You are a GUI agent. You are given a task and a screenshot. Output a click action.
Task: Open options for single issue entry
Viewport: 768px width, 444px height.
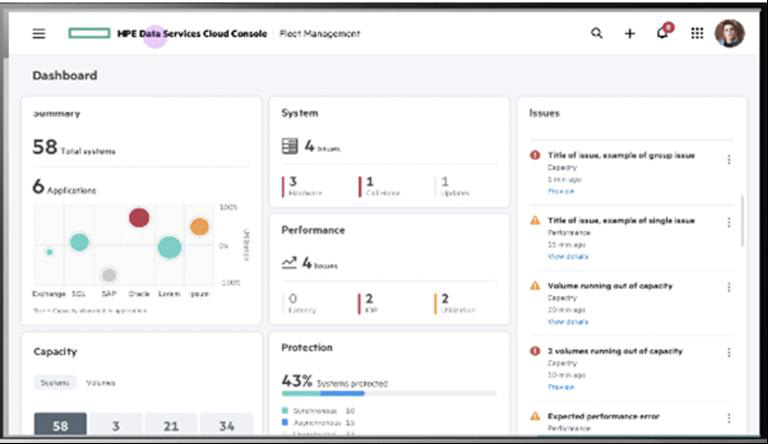(x=728, y=224)
